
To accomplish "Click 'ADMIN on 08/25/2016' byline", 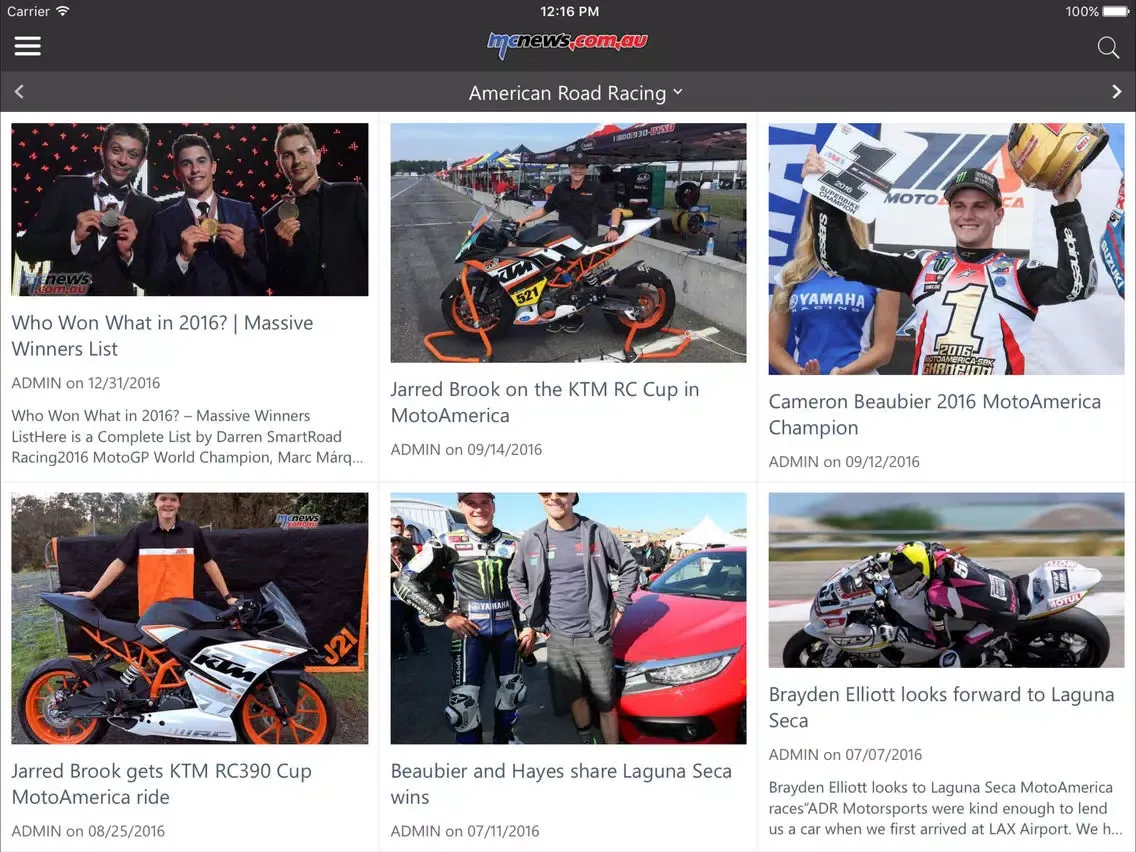I will [88, 831].
